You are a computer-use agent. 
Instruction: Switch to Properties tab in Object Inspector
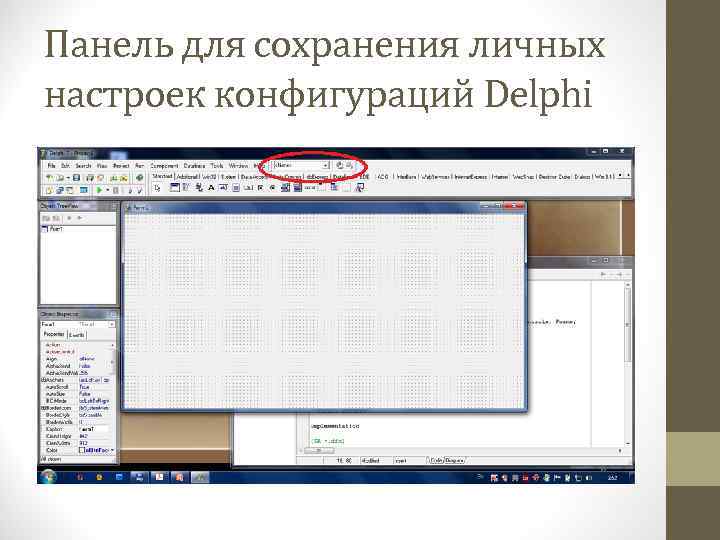click(x=54, y=335)
